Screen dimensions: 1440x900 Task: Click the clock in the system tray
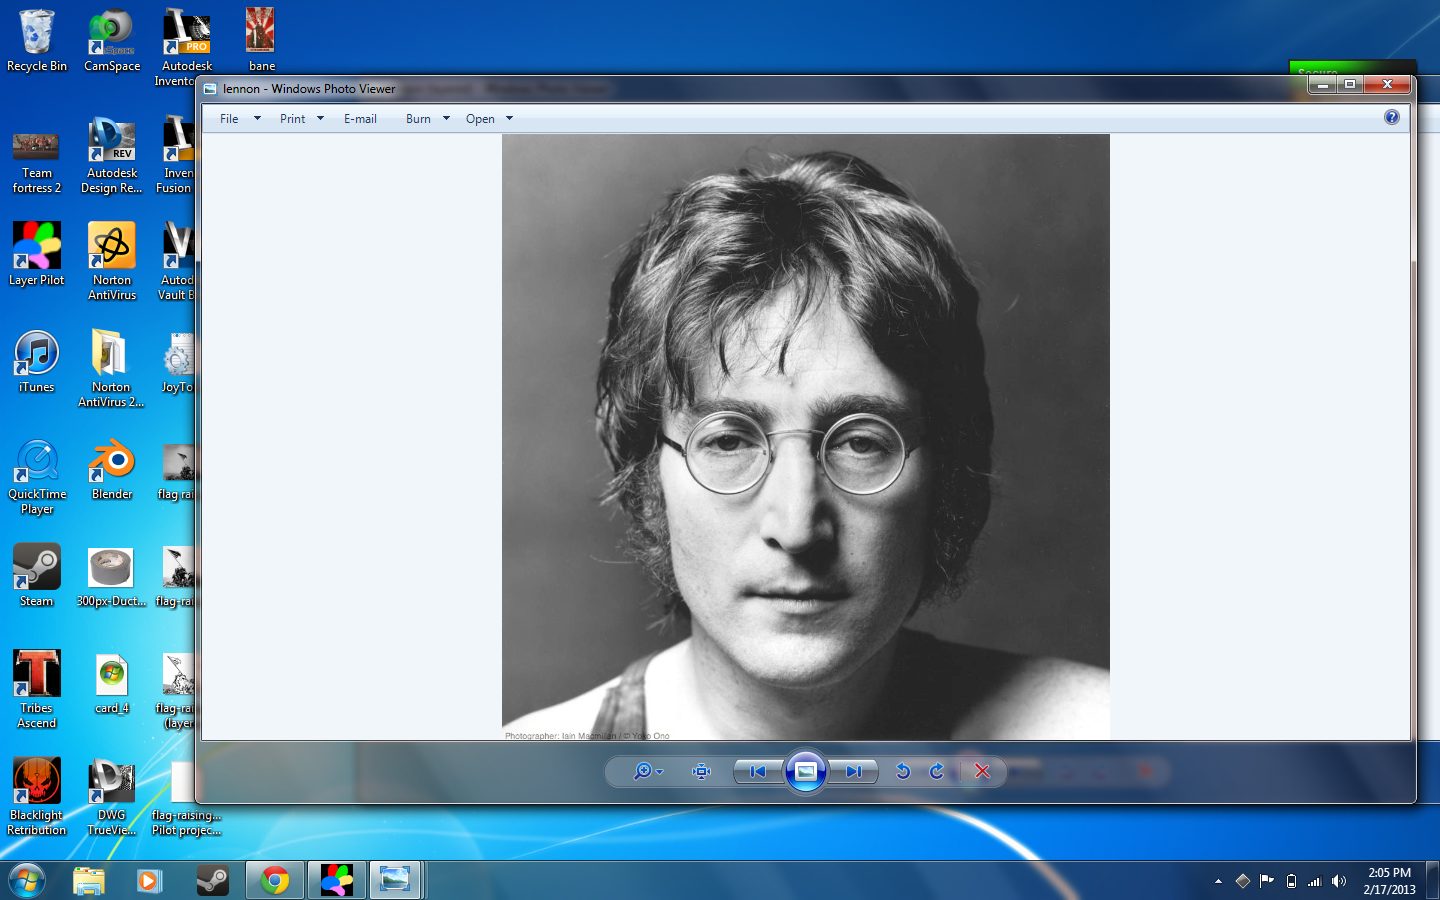click(1389, 881)
